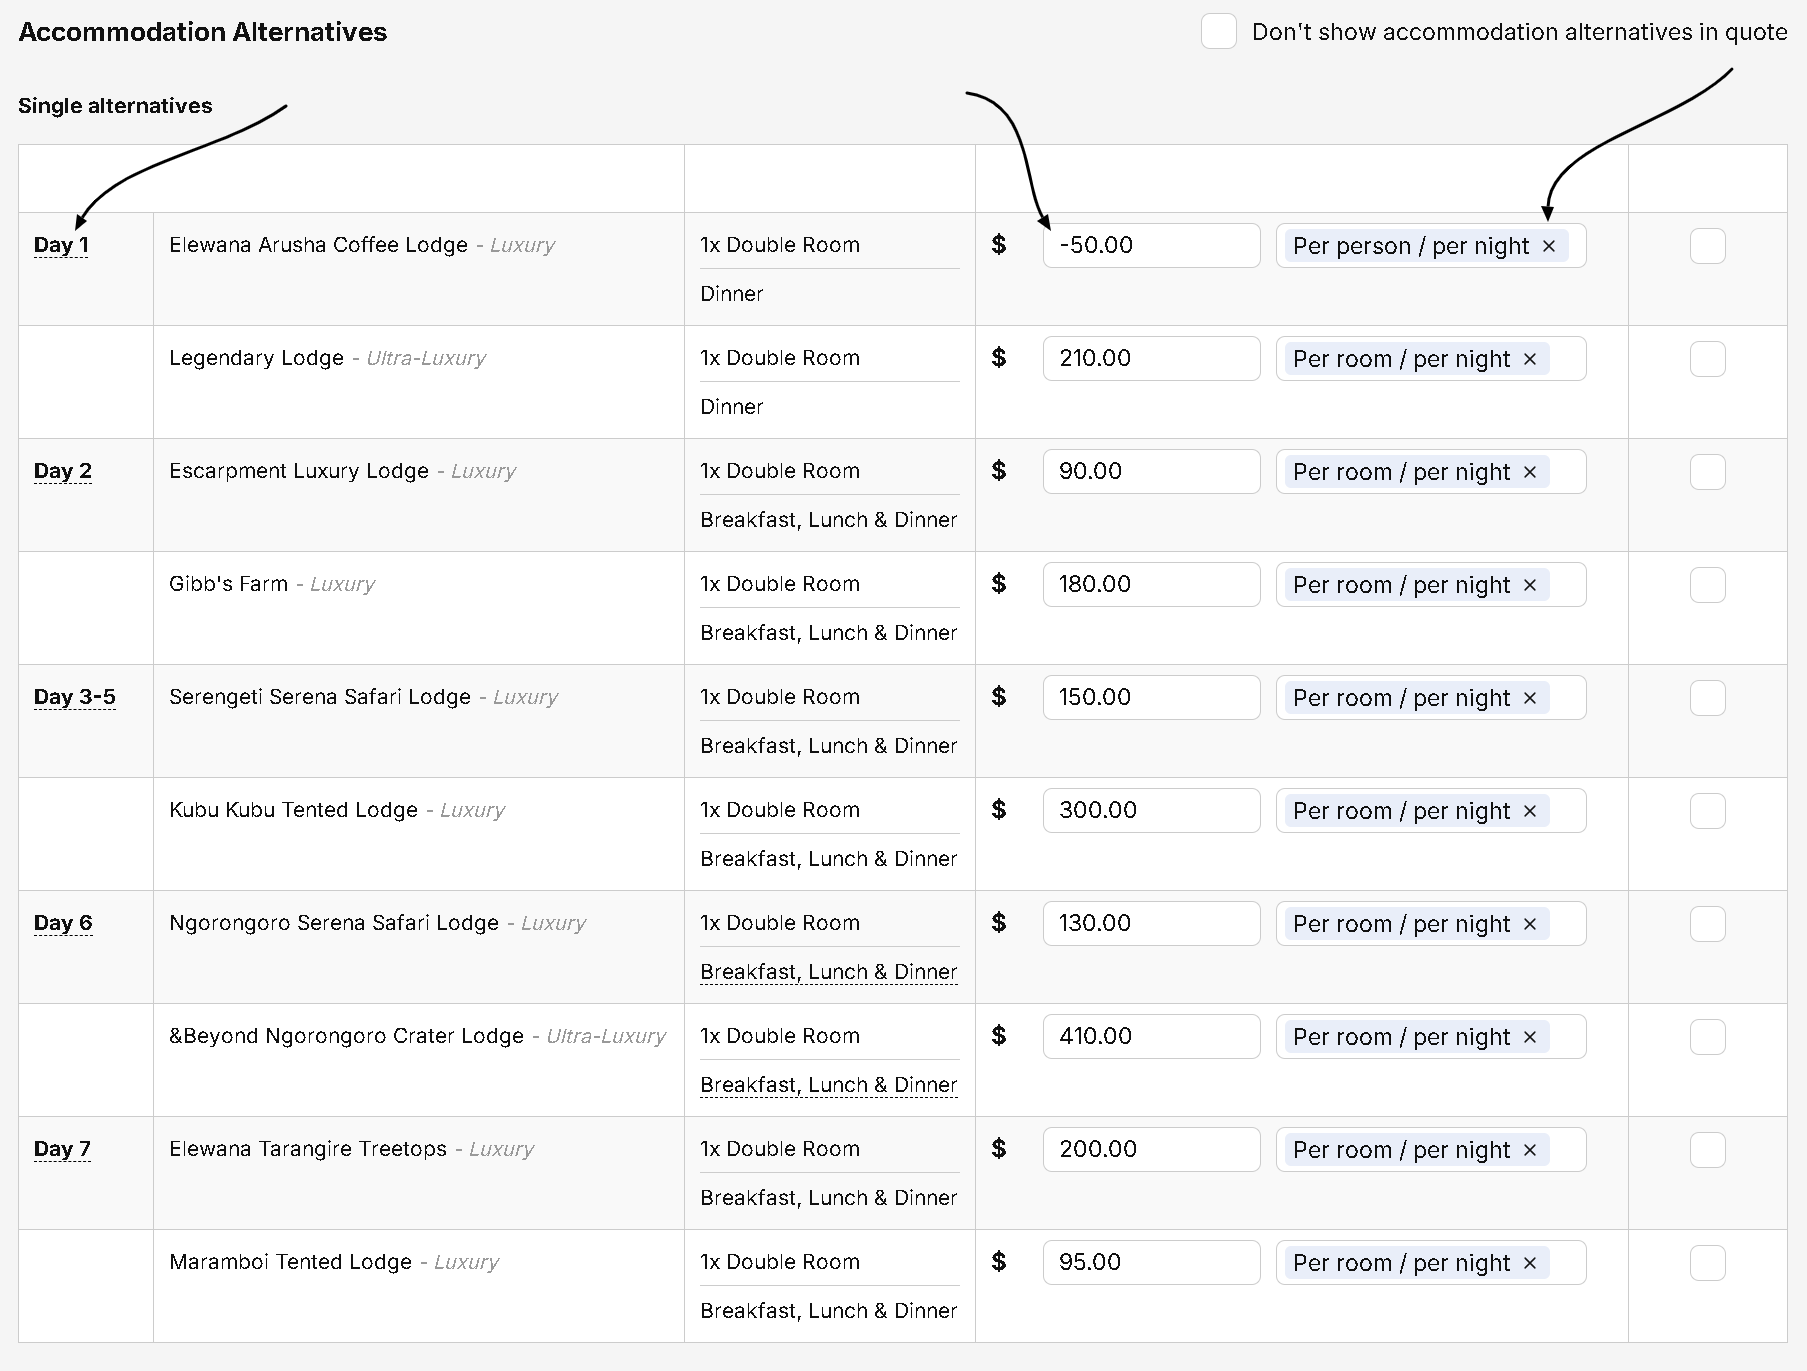Toggle the &Beyond Ngorongoro Crater Lodge checkbox

tap(1708, 1037)
